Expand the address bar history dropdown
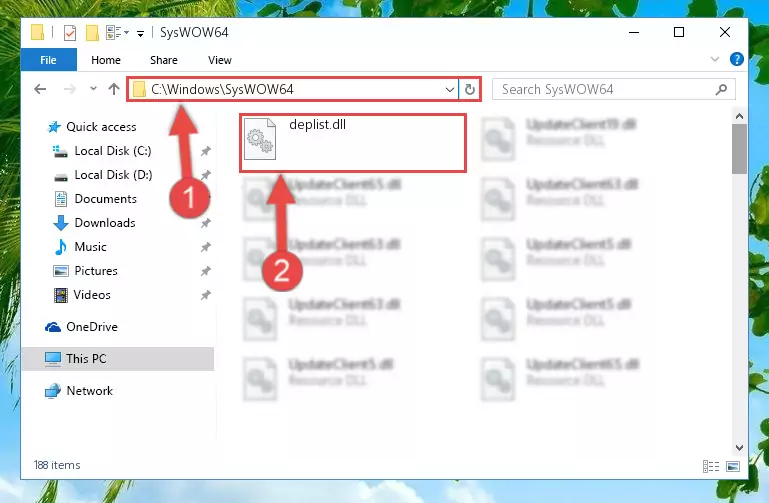The width and height of the screenshot is (769, 503). pyautogui.click(x=449, y=90)
